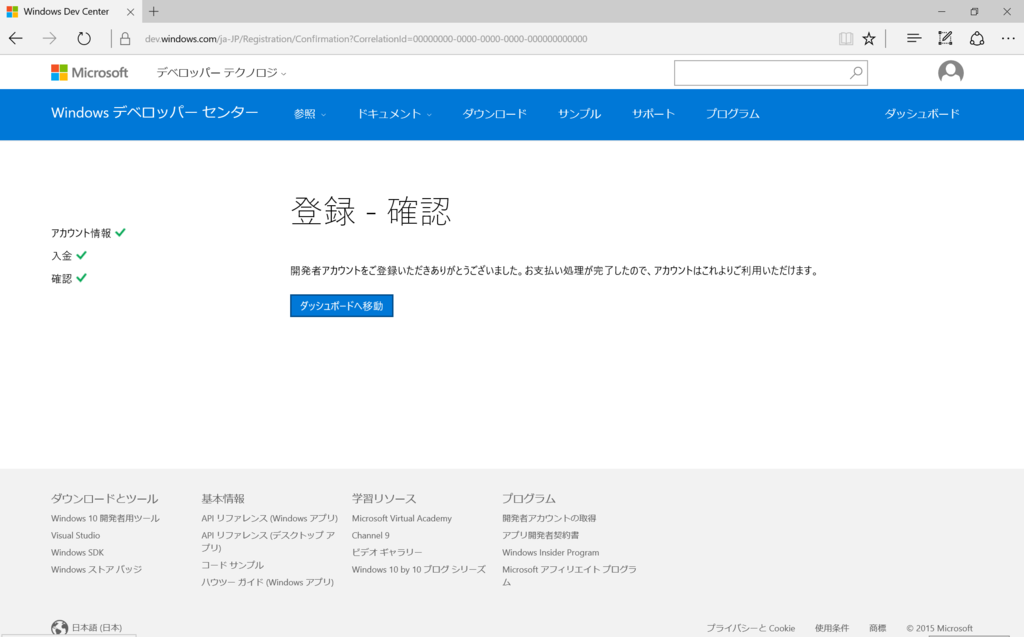Open Microsoft アフィリエイト プログラム link
This screenshot has width=1024, height=637.
click(569, 575)
